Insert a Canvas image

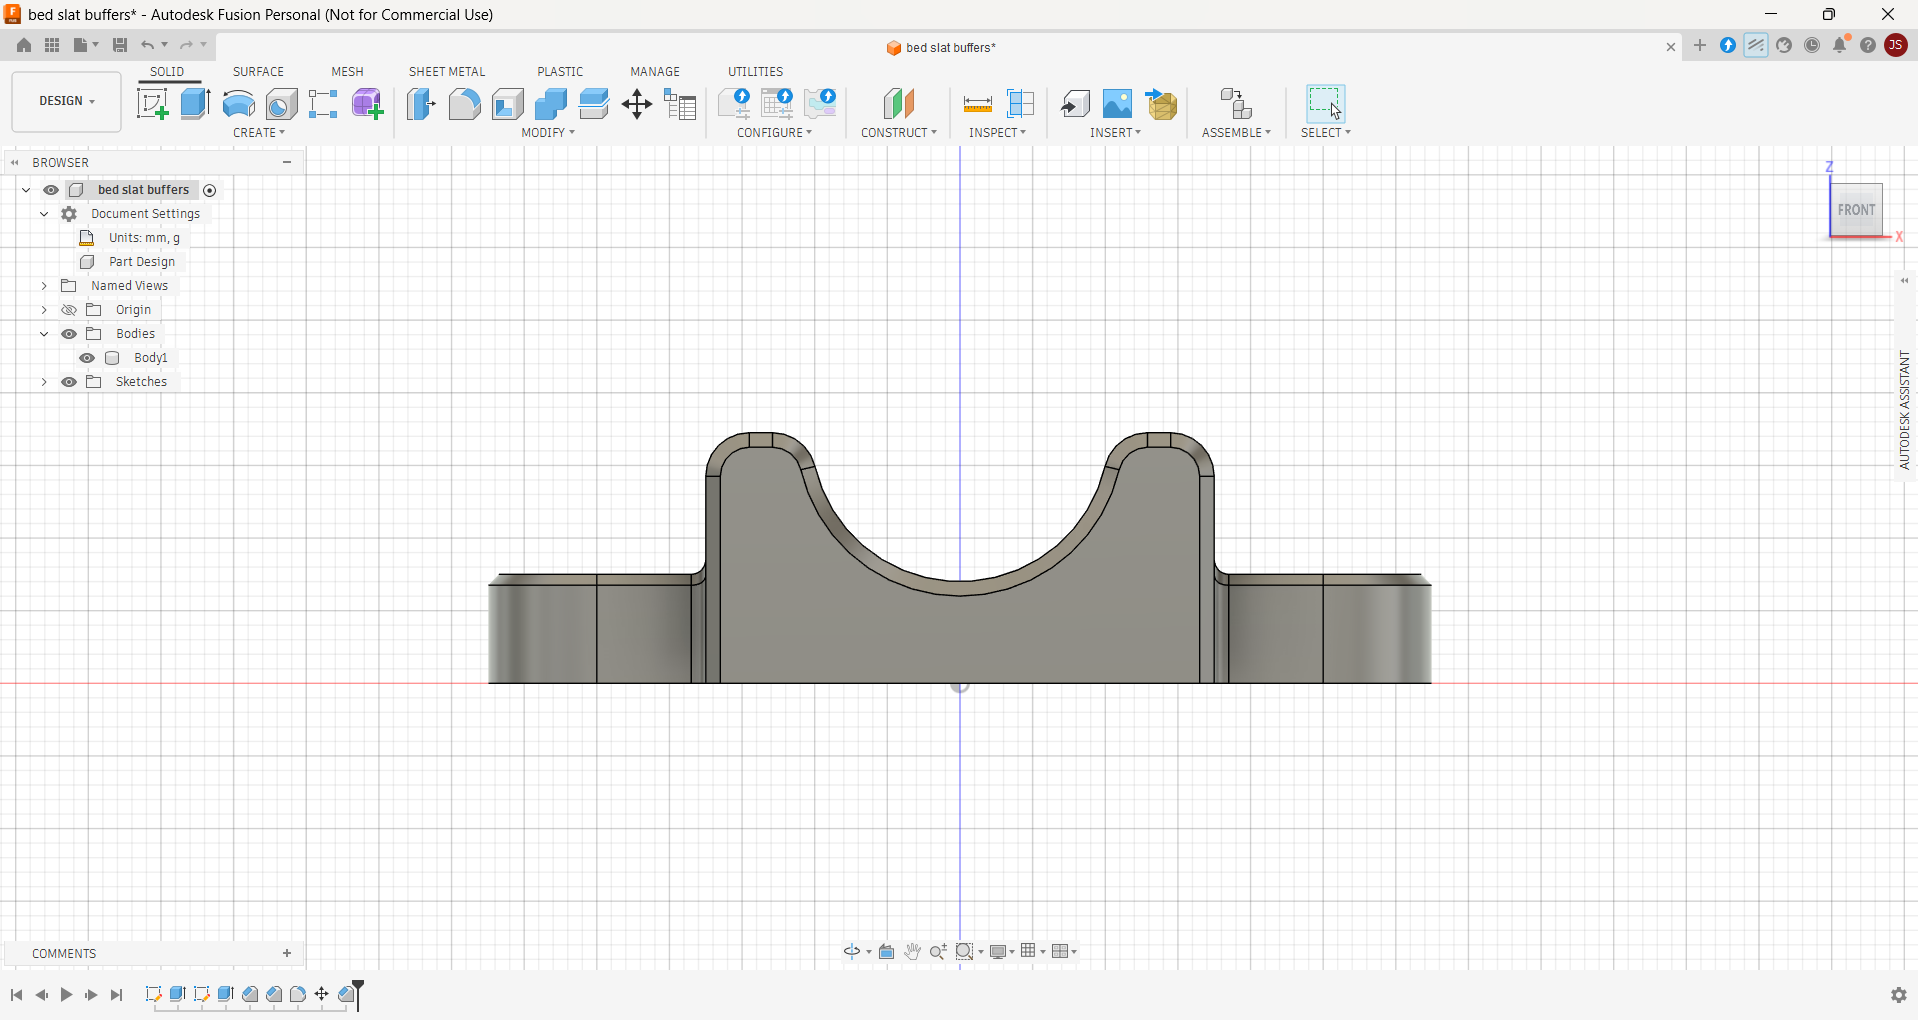tap(1118, 104)
